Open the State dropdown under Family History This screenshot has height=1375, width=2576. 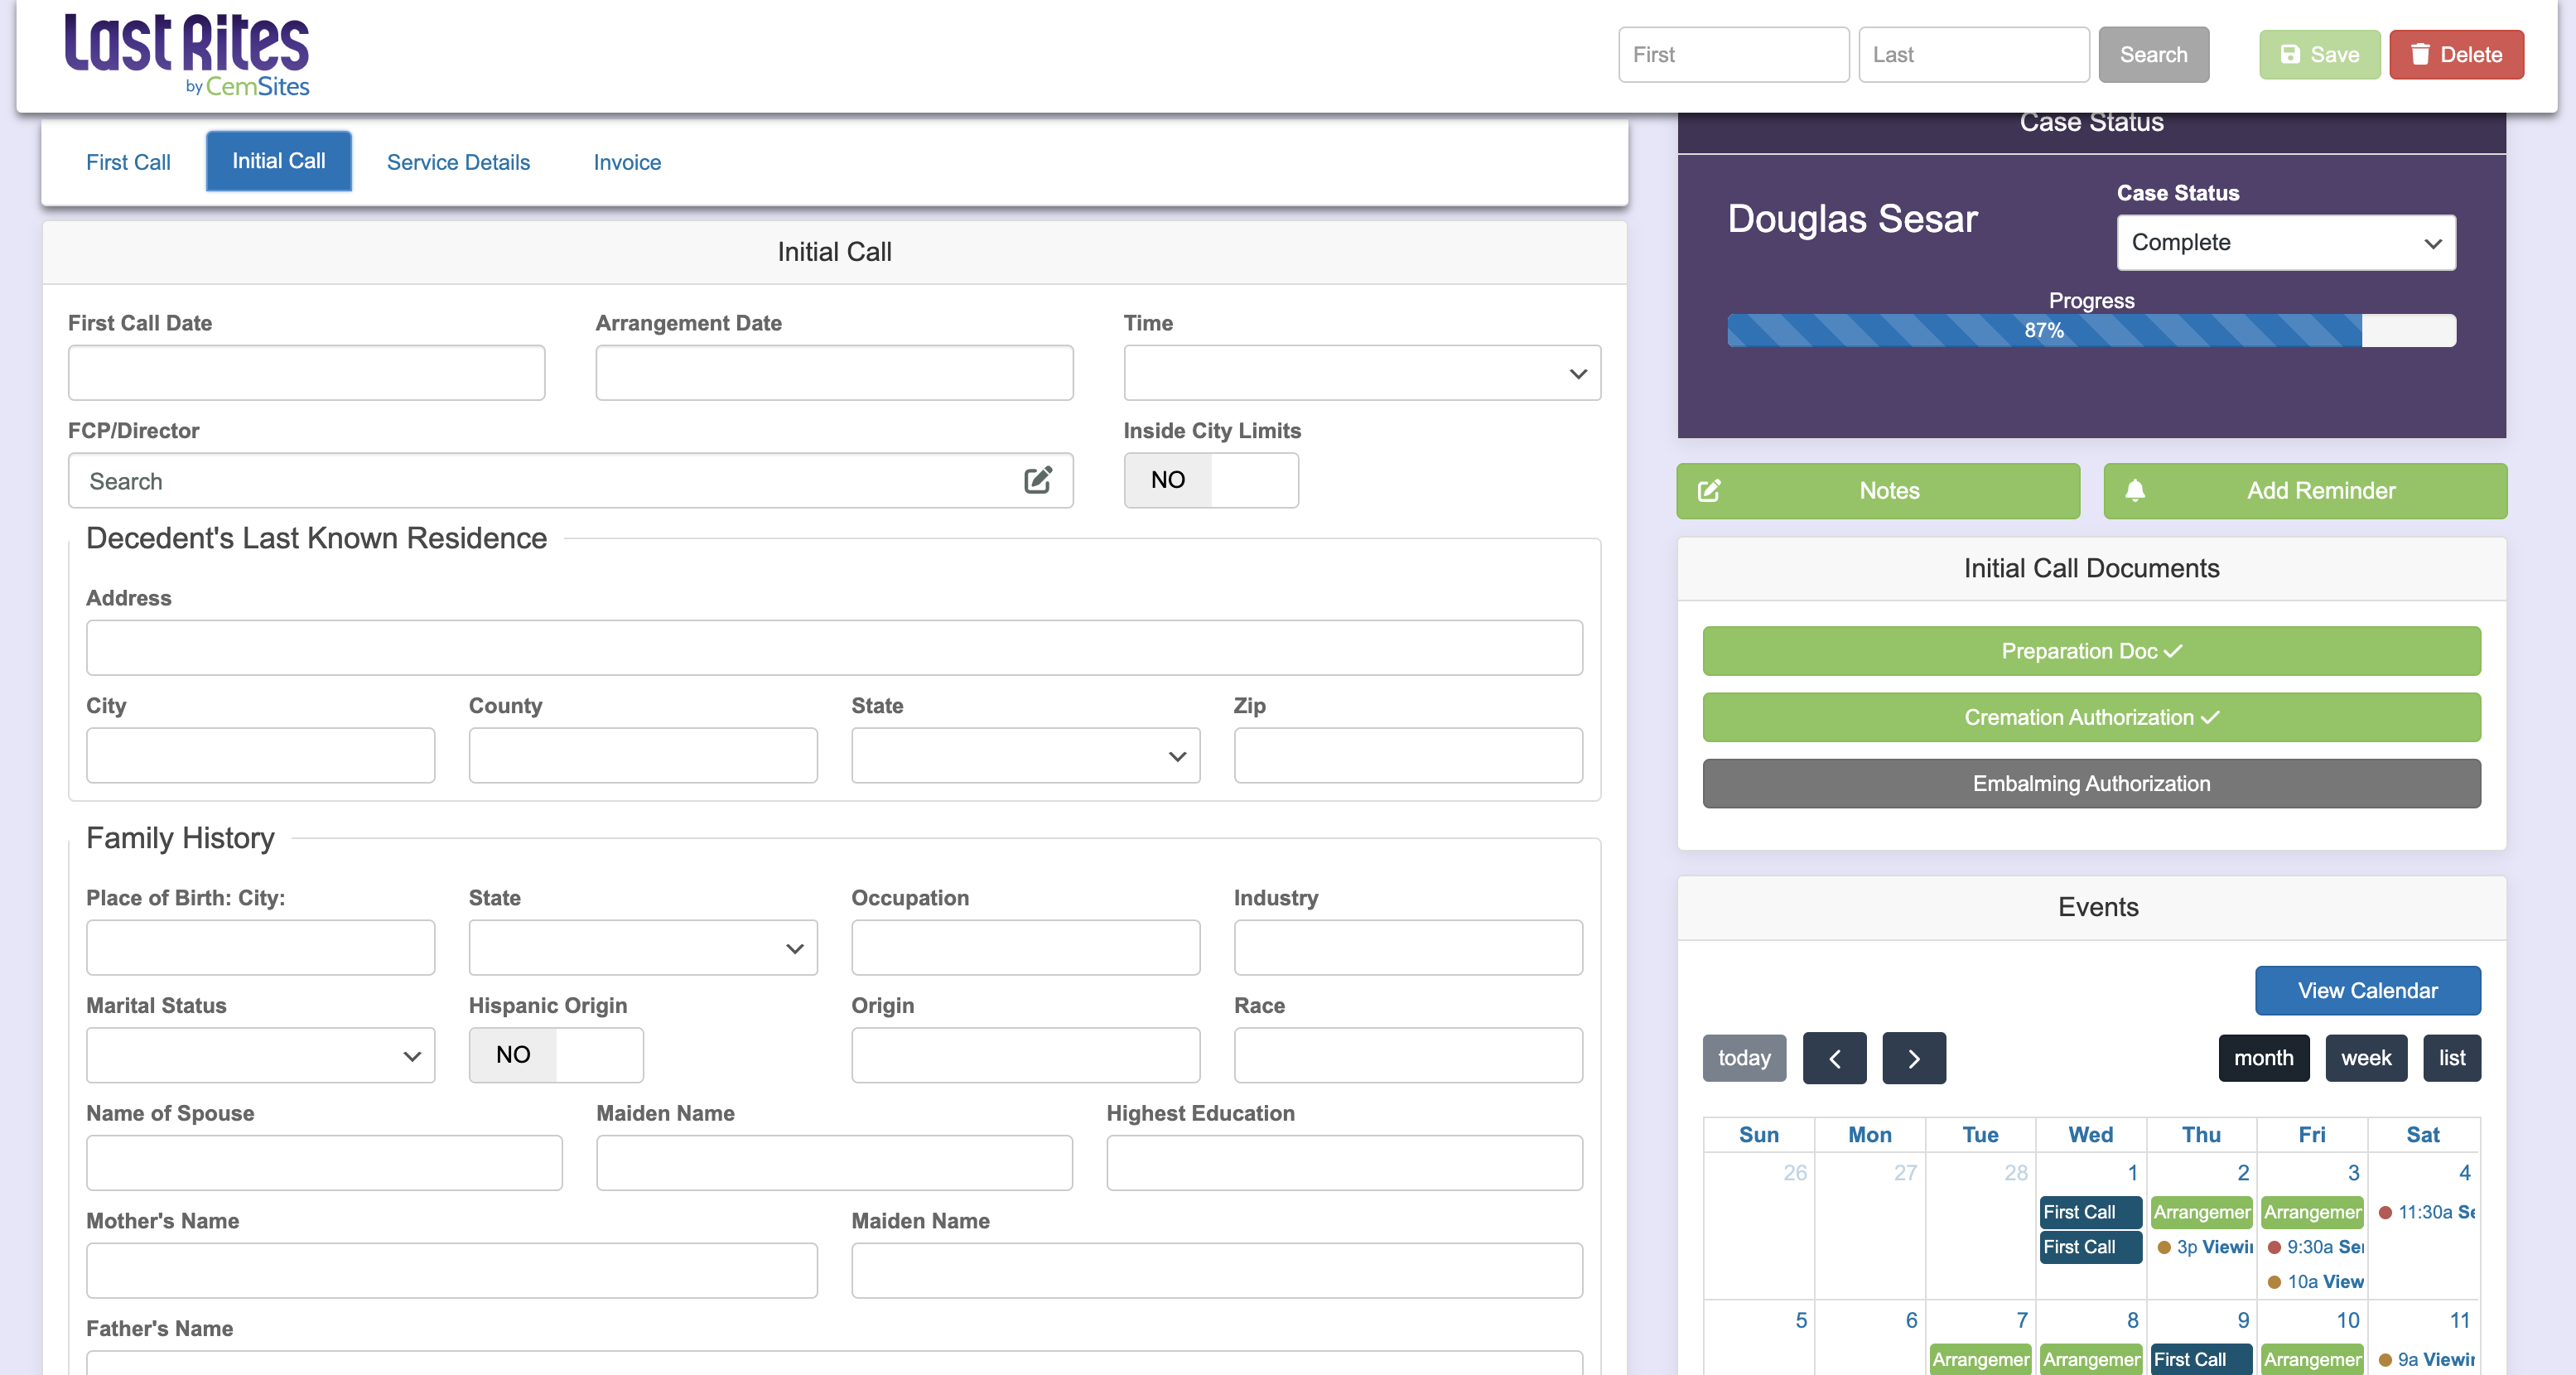(x=642, y=947)
